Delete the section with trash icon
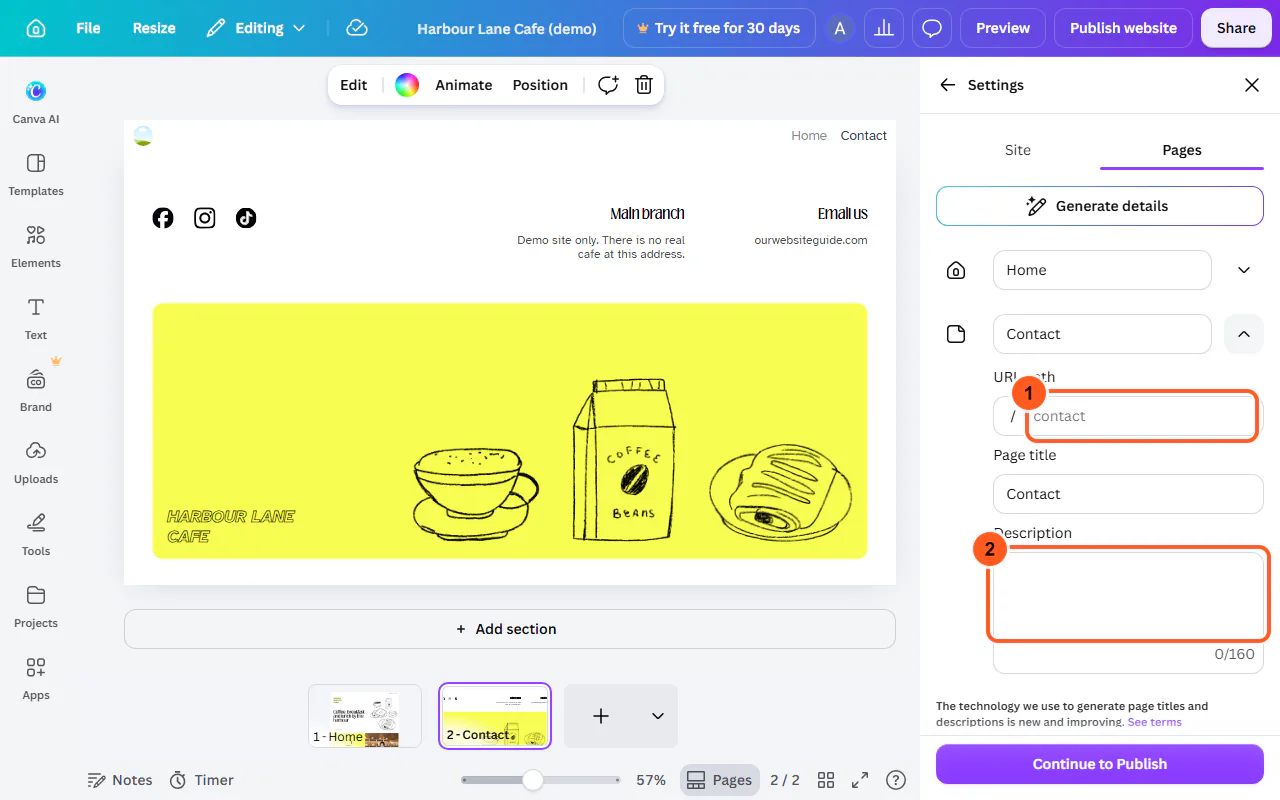Image resolution: width=1280 pixels, height=800 pixels. click(644, 85)
